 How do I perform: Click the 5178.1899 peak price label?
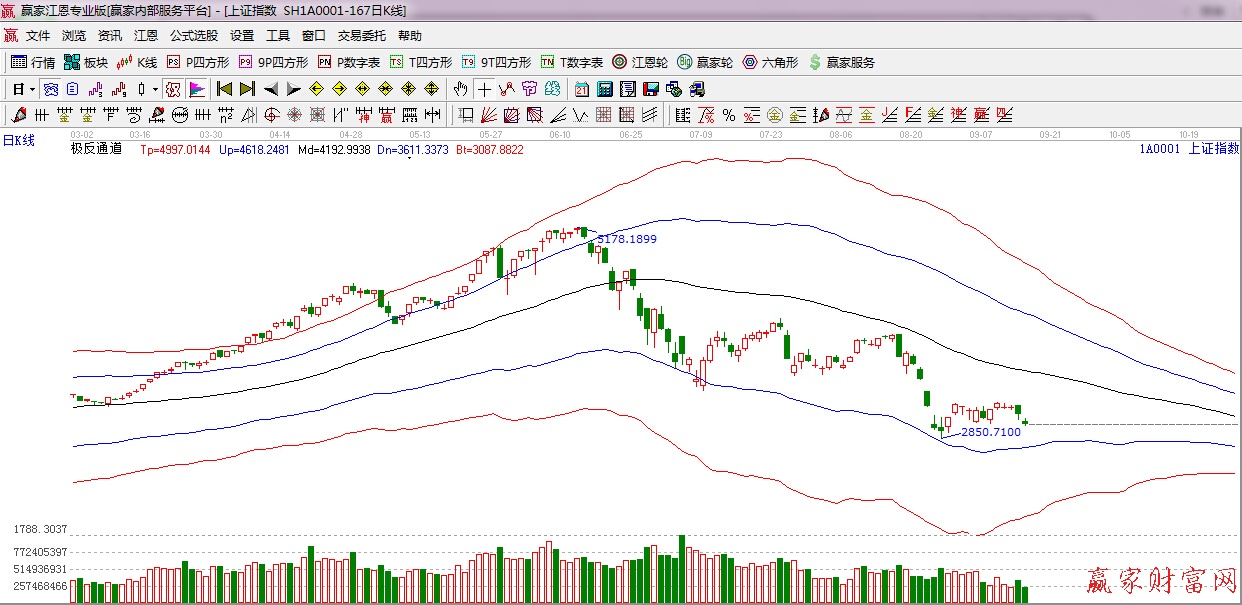(627, 240)
